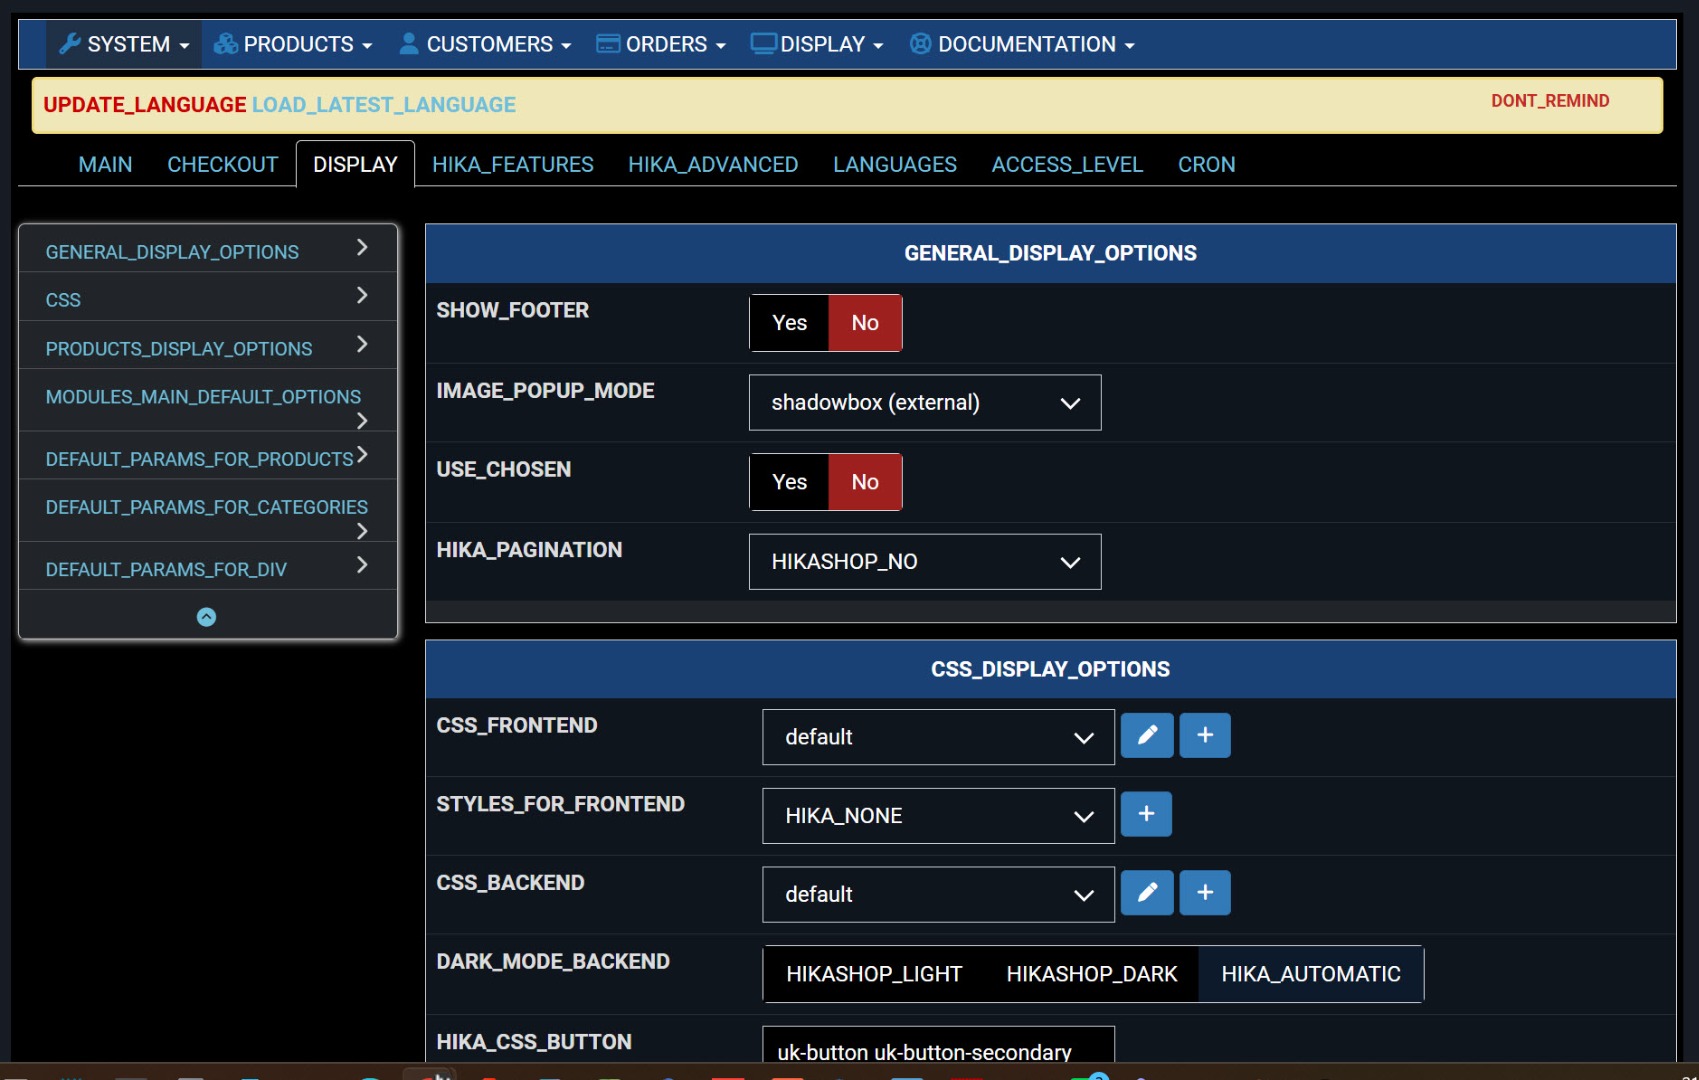Collapse the sidebar with the up-arrow circle icon

pyautogui.click(x=206, y=617)
